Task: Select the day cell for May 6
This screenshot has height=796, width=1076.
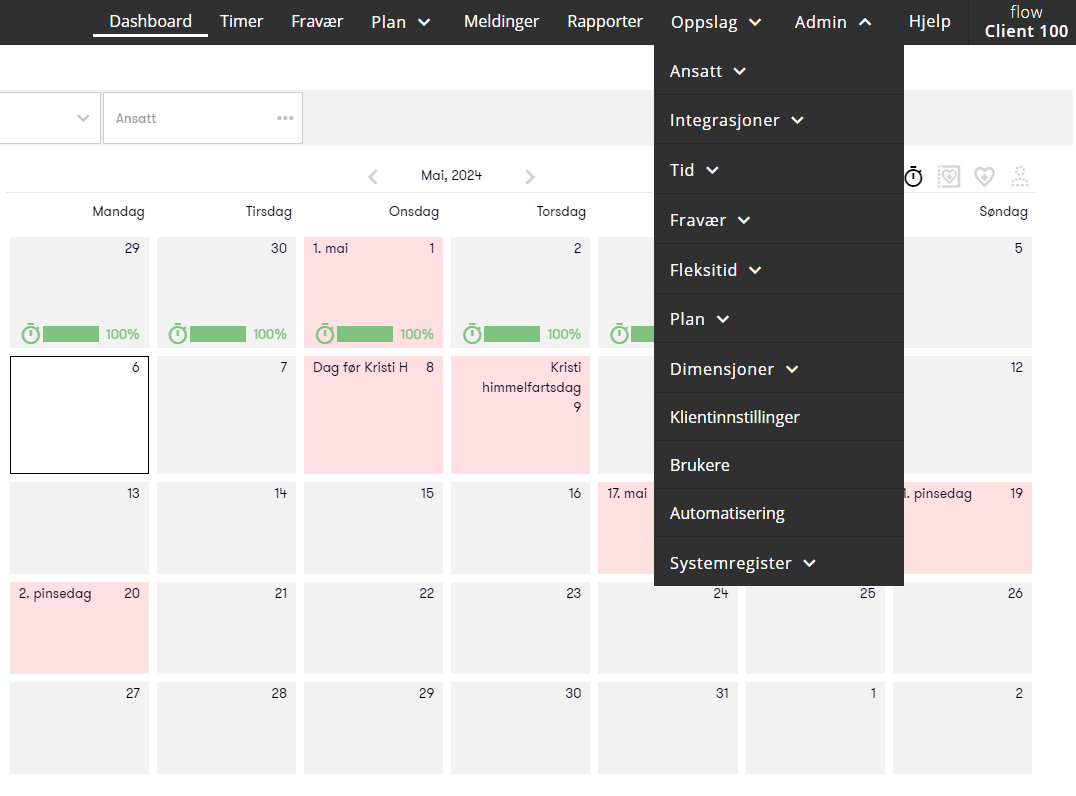Action: tap(79, 415)
